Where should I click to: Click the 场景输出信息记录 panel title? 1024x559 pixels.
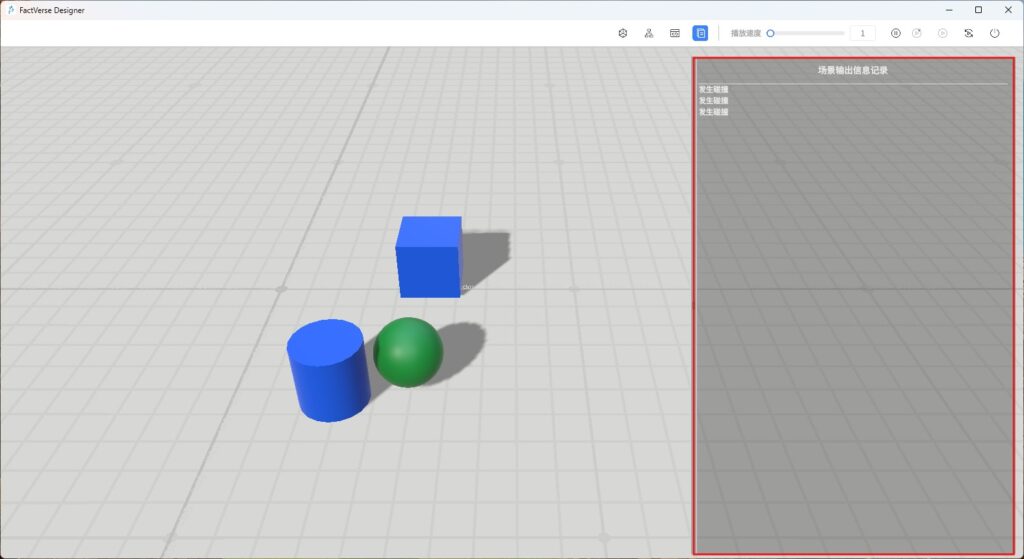pos(852,71)
